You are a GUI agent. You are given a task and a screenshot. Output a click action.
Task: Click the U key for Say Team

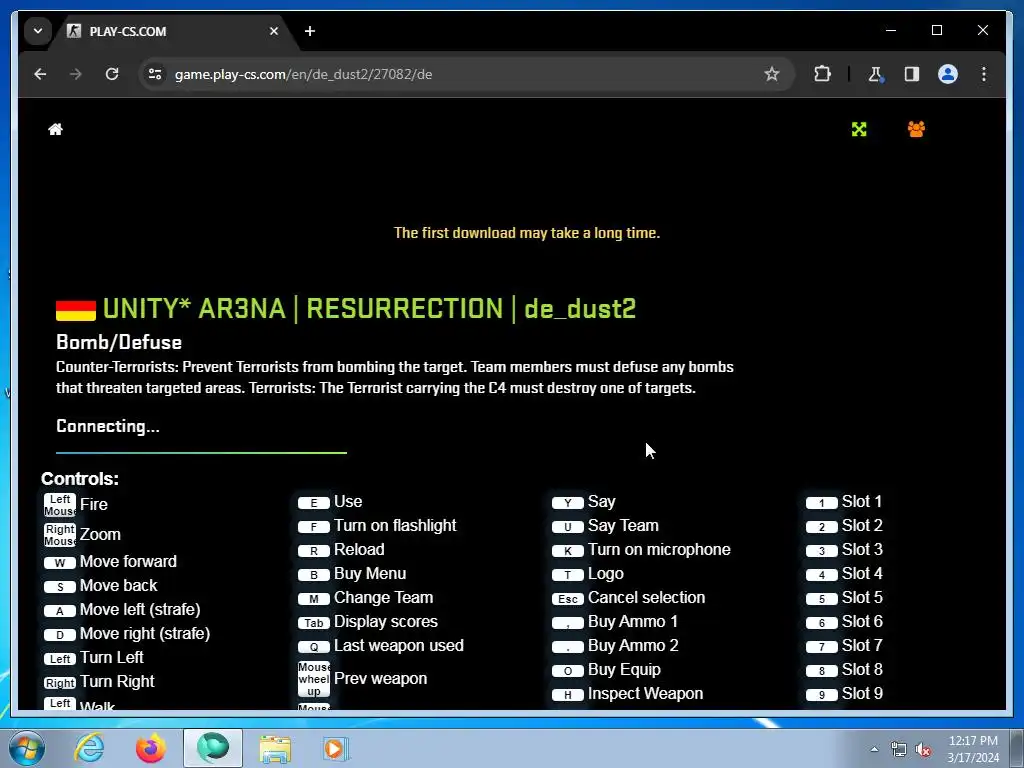pyautogui.click(x=568, y=526)
